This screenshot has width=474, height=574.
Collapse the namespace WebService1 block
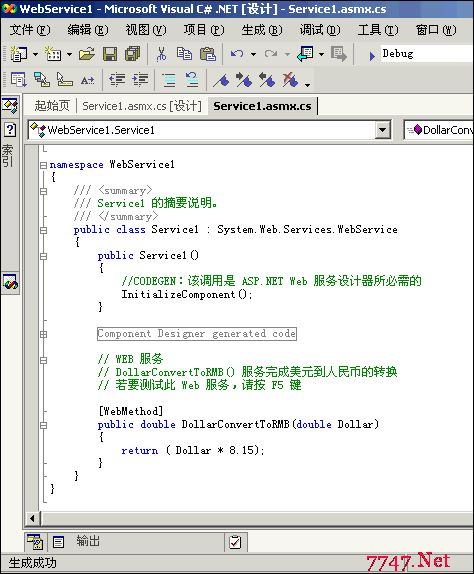43,165
